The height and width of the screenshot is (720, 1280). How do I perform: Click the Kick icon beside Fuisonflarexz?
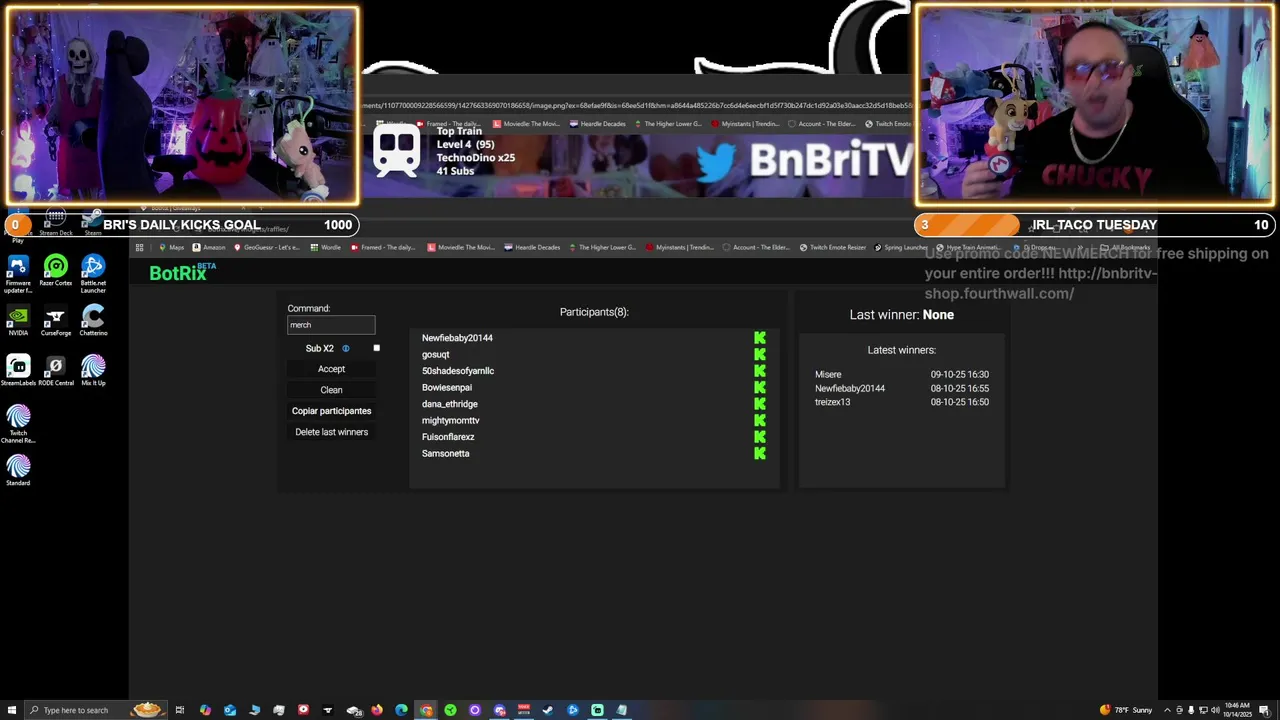click(x=760, y=437)
